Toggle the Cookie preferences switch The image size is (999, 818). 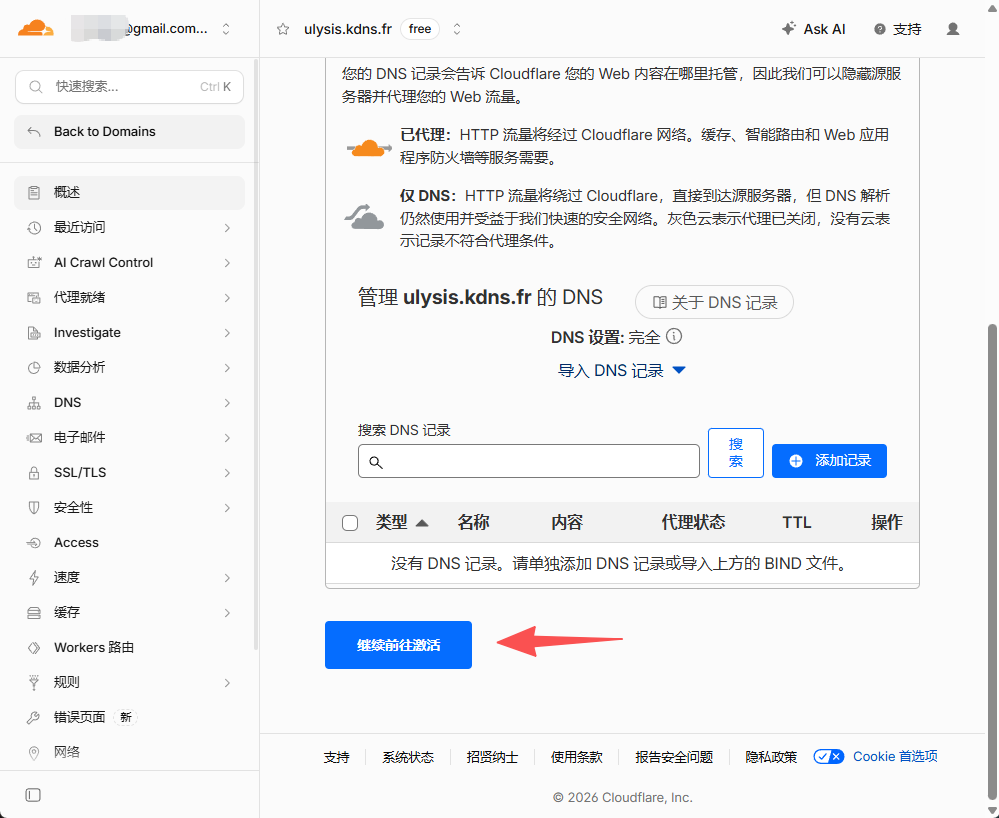click(829, 757)
